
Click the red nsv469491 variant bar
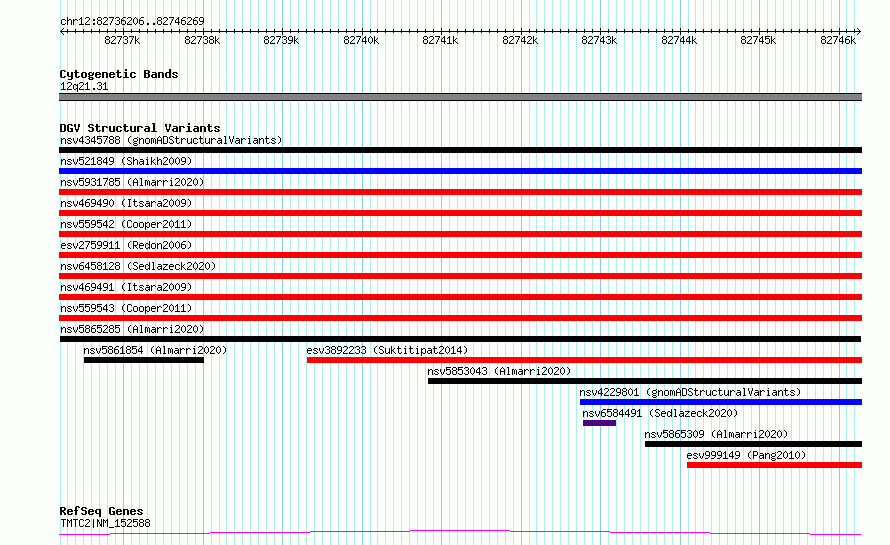tap(460, 297)
